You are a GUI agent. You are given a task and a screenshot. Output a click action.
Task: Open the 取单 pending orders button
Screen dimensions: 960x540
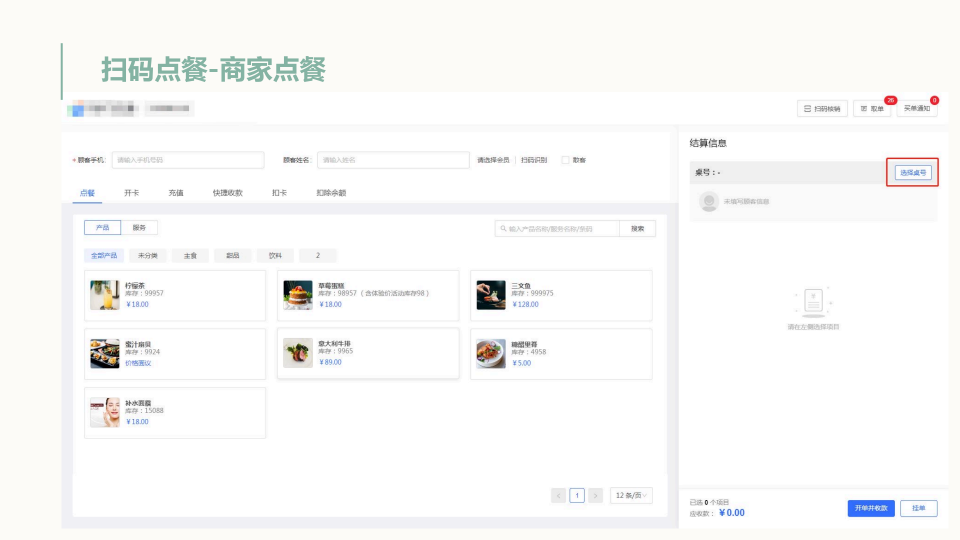[872, 108]
